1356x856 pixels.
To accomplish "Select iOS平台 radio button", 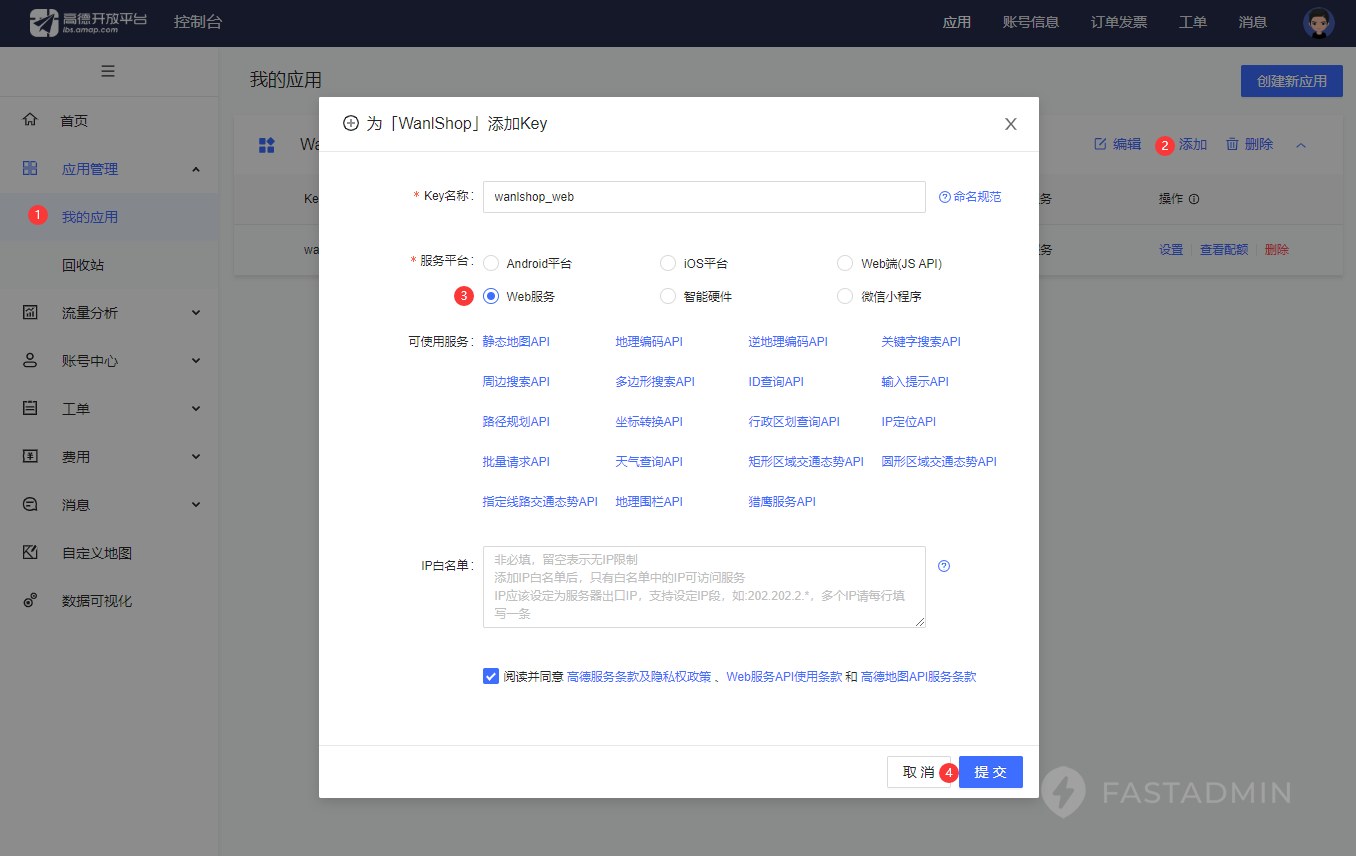I will (668, 263).
